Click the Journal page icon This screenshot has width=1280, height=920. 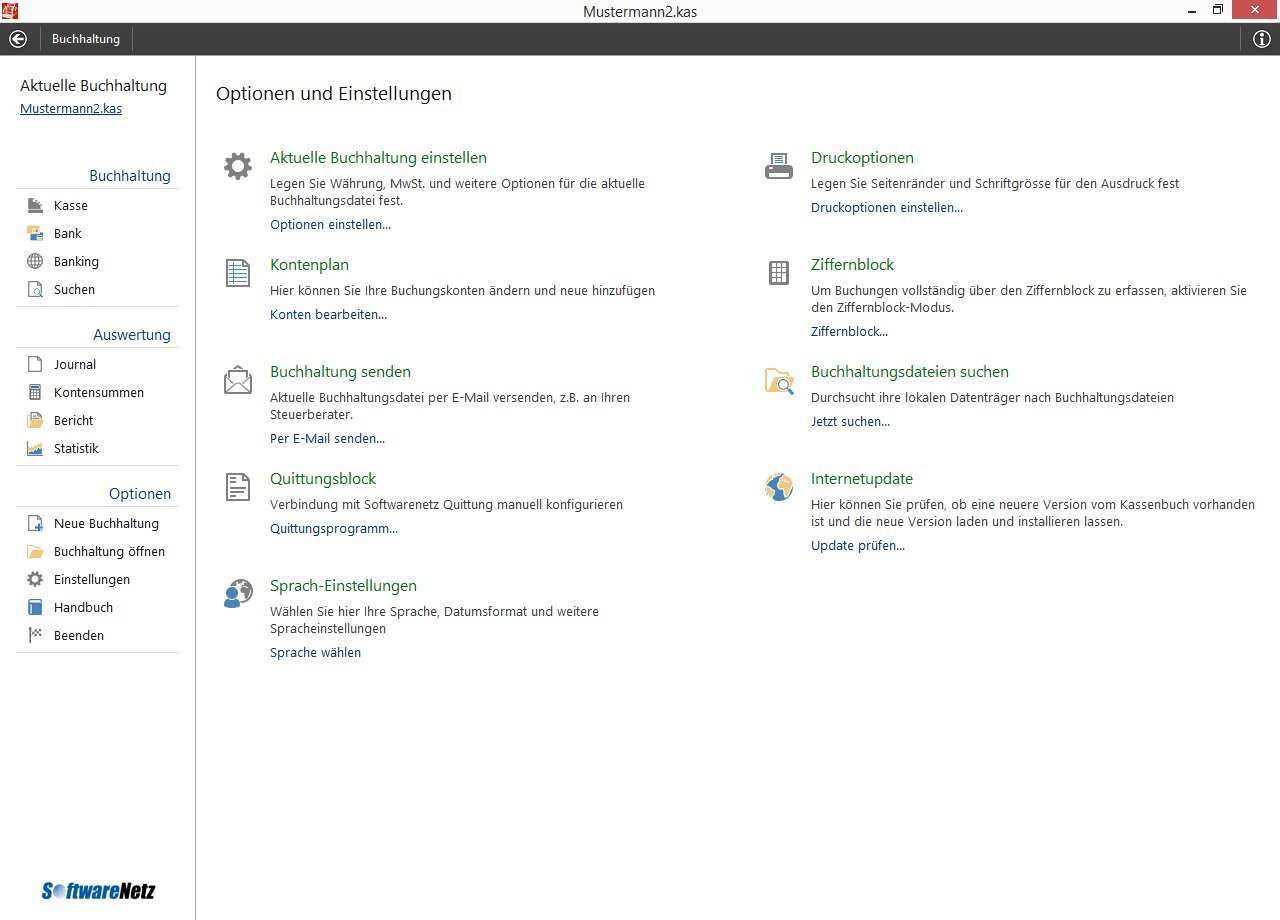click(35, 364)
